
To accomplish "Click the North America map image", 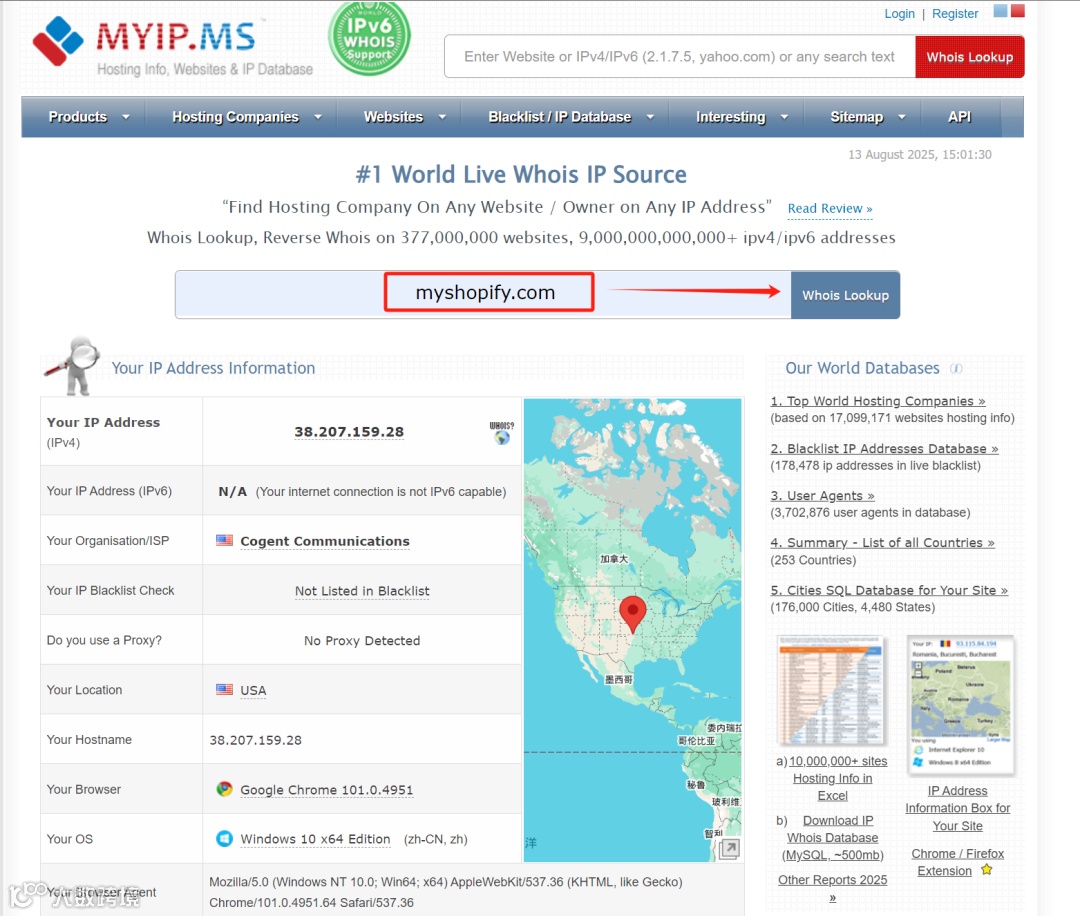I will [x=632, y=629].
